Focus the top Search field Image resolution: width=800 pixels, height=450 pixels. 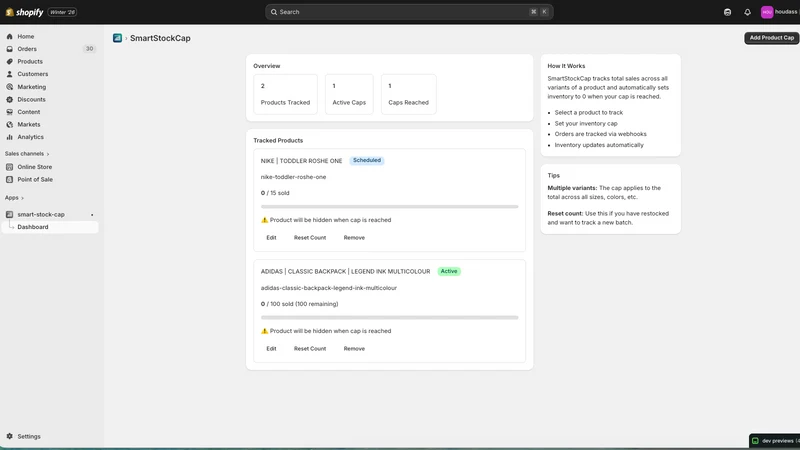[409, 12]
